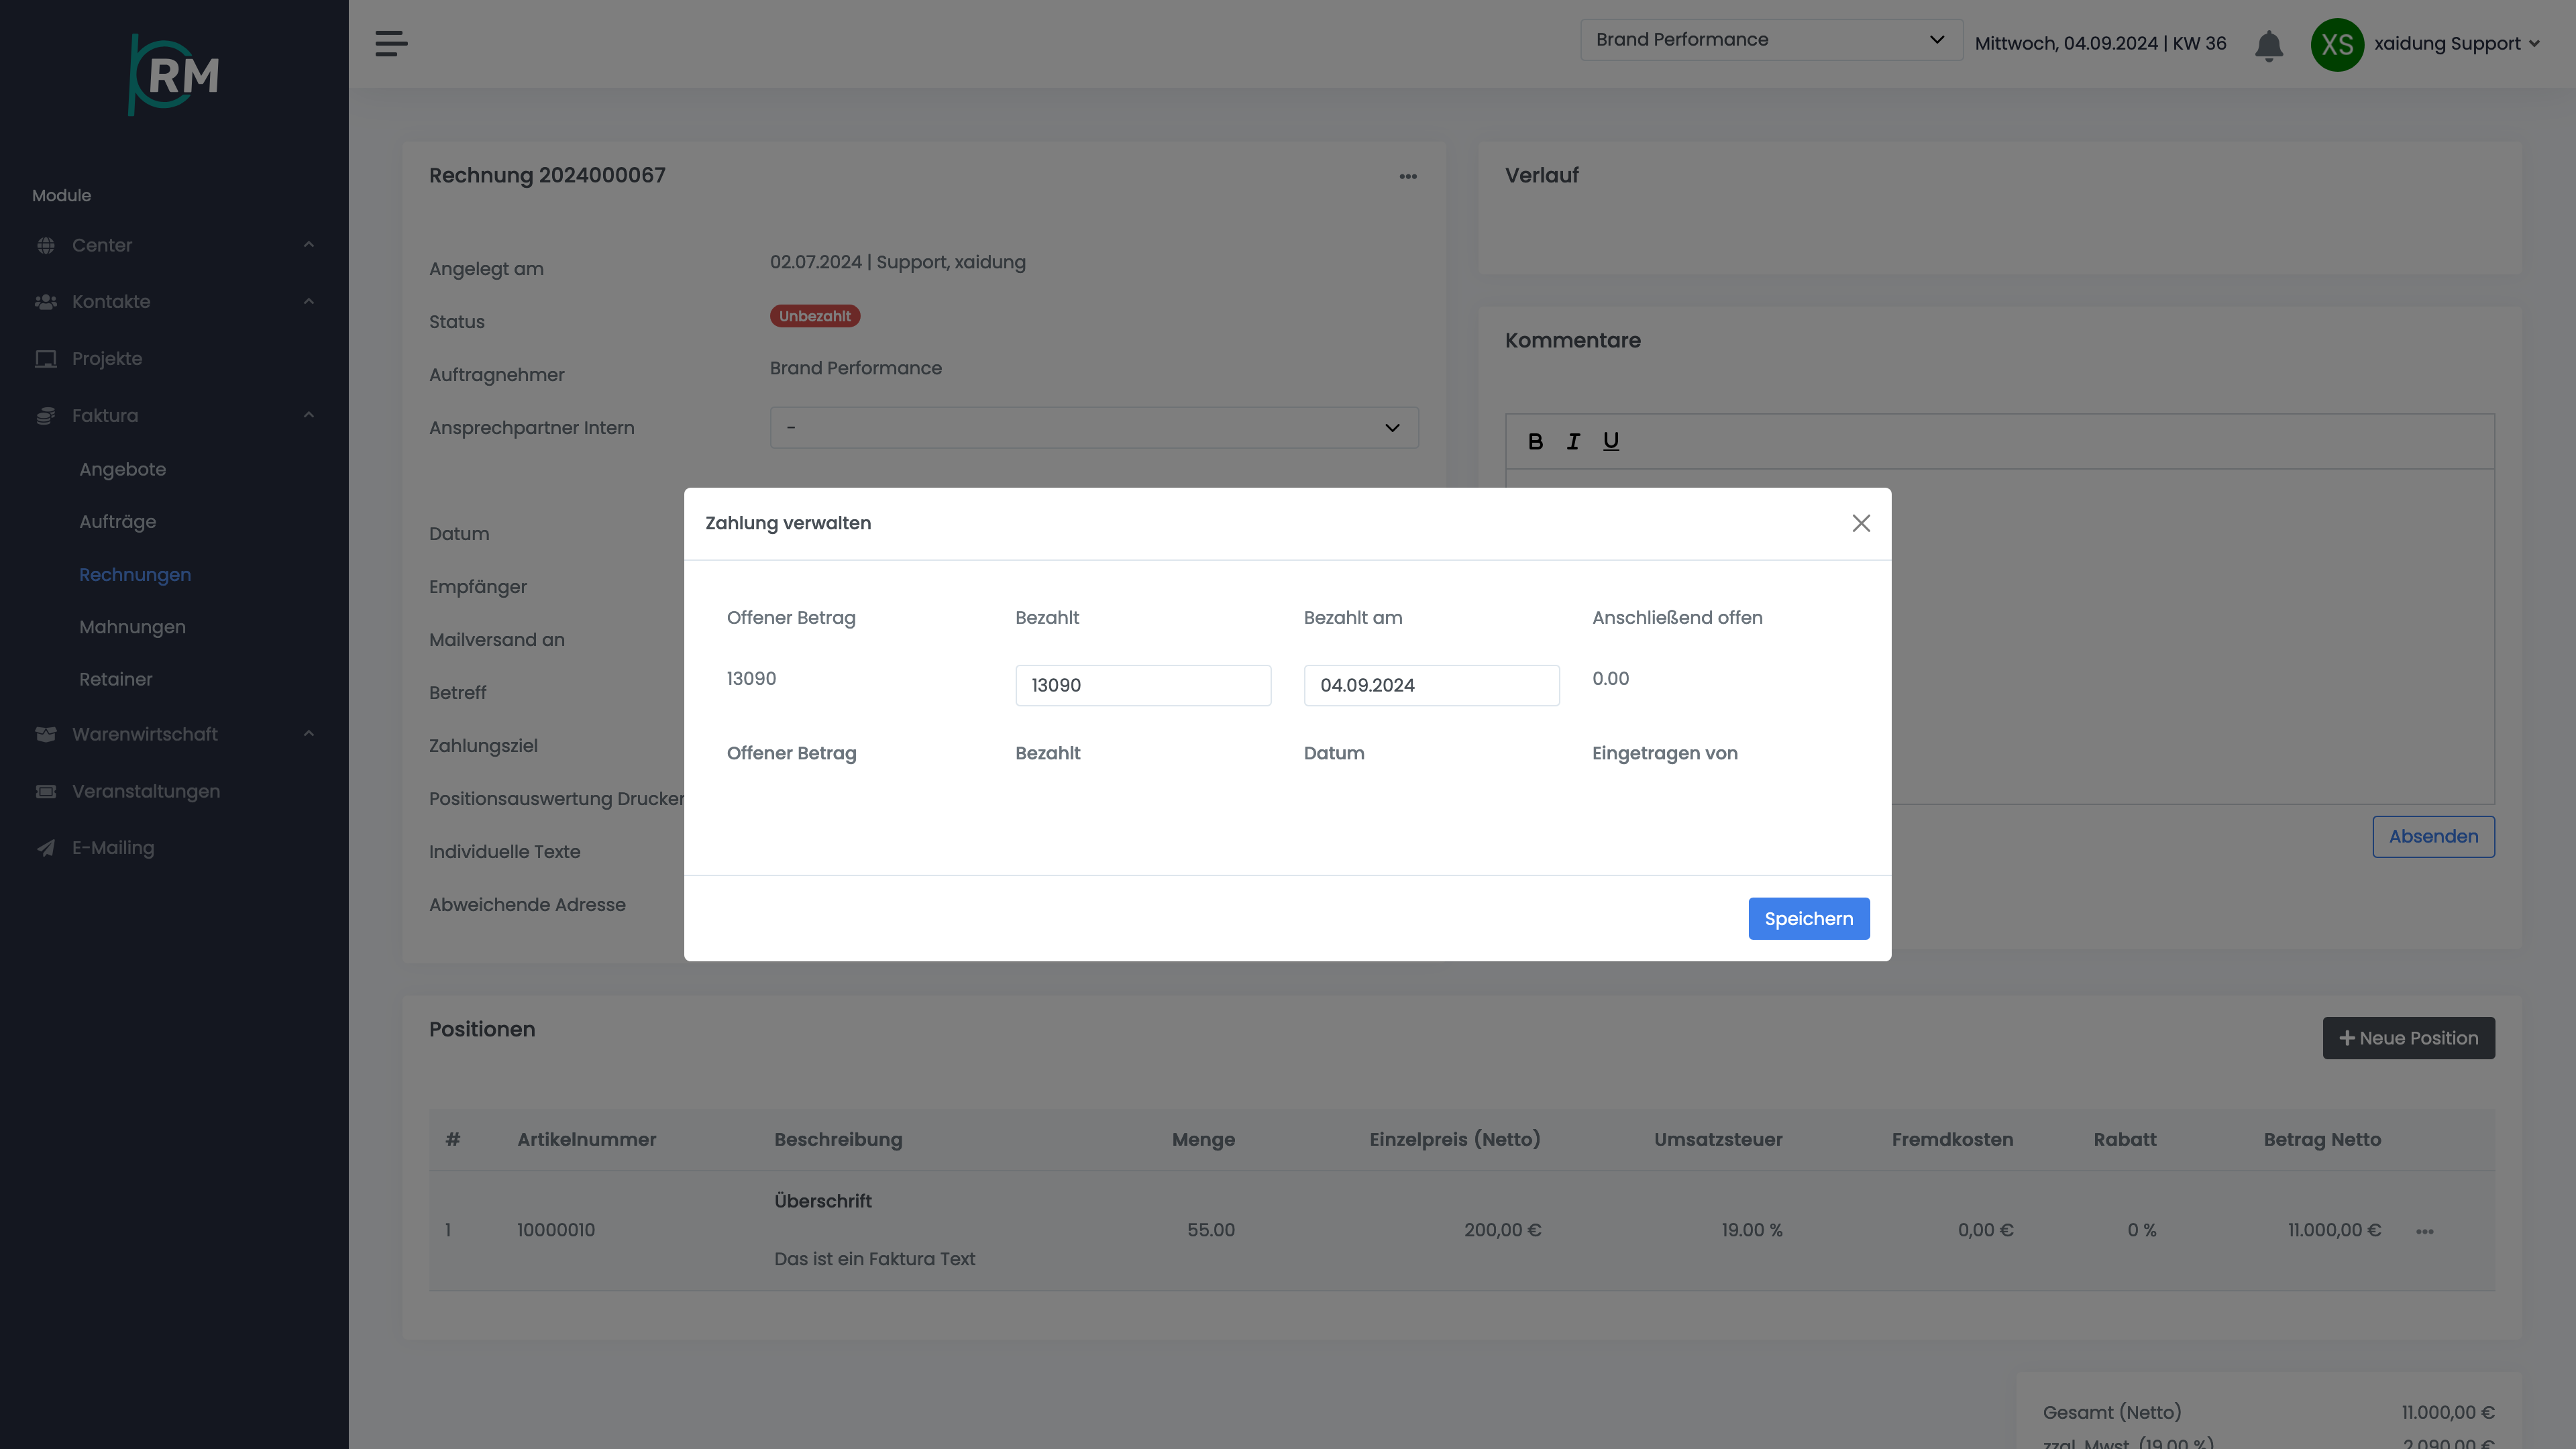This screenshot has height=1449, width=2576.
Task: Toggle underline in the comment editor
Action: tap(1611, 442)
